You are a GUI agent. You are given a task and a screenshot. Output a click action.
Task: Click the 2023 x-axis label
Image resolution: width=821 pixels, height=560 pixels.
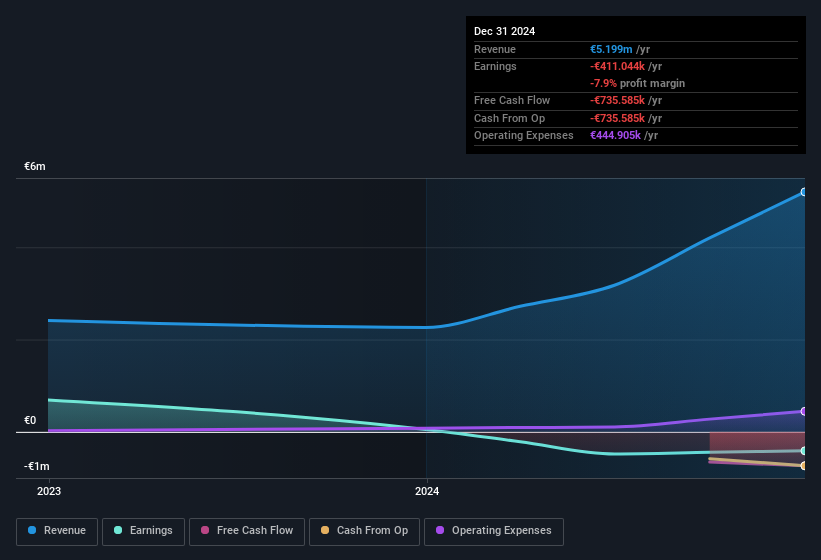[x=49, y=491]
